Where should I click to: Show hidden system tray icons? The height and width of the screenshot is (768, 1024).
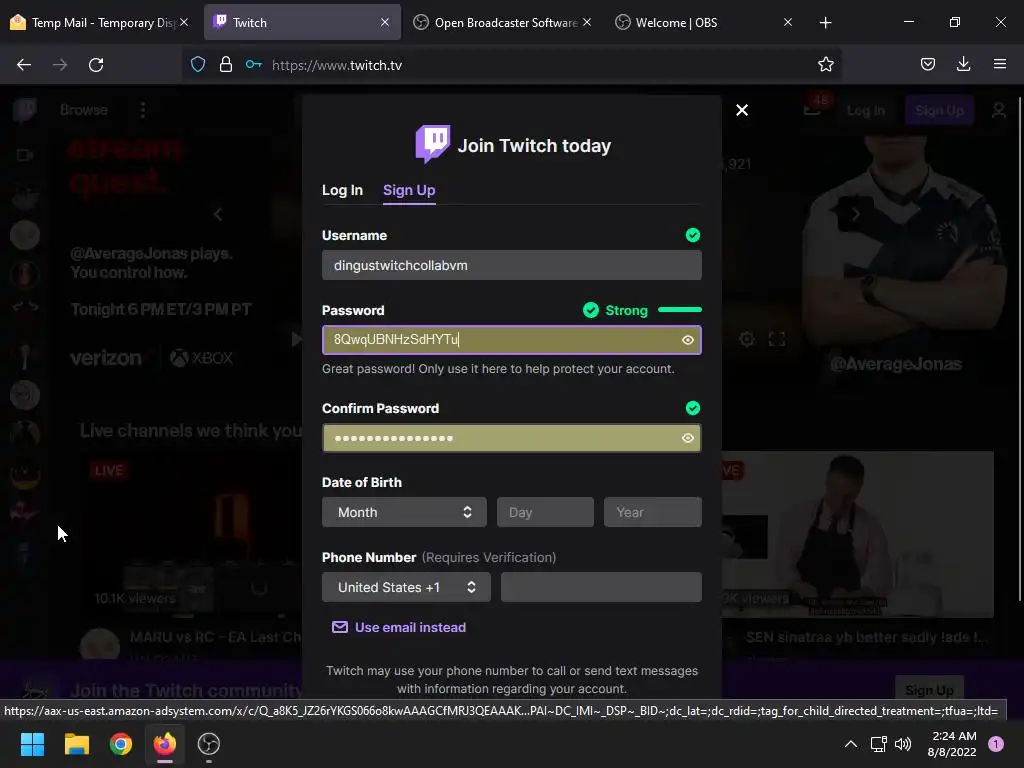tap(850, 744)
